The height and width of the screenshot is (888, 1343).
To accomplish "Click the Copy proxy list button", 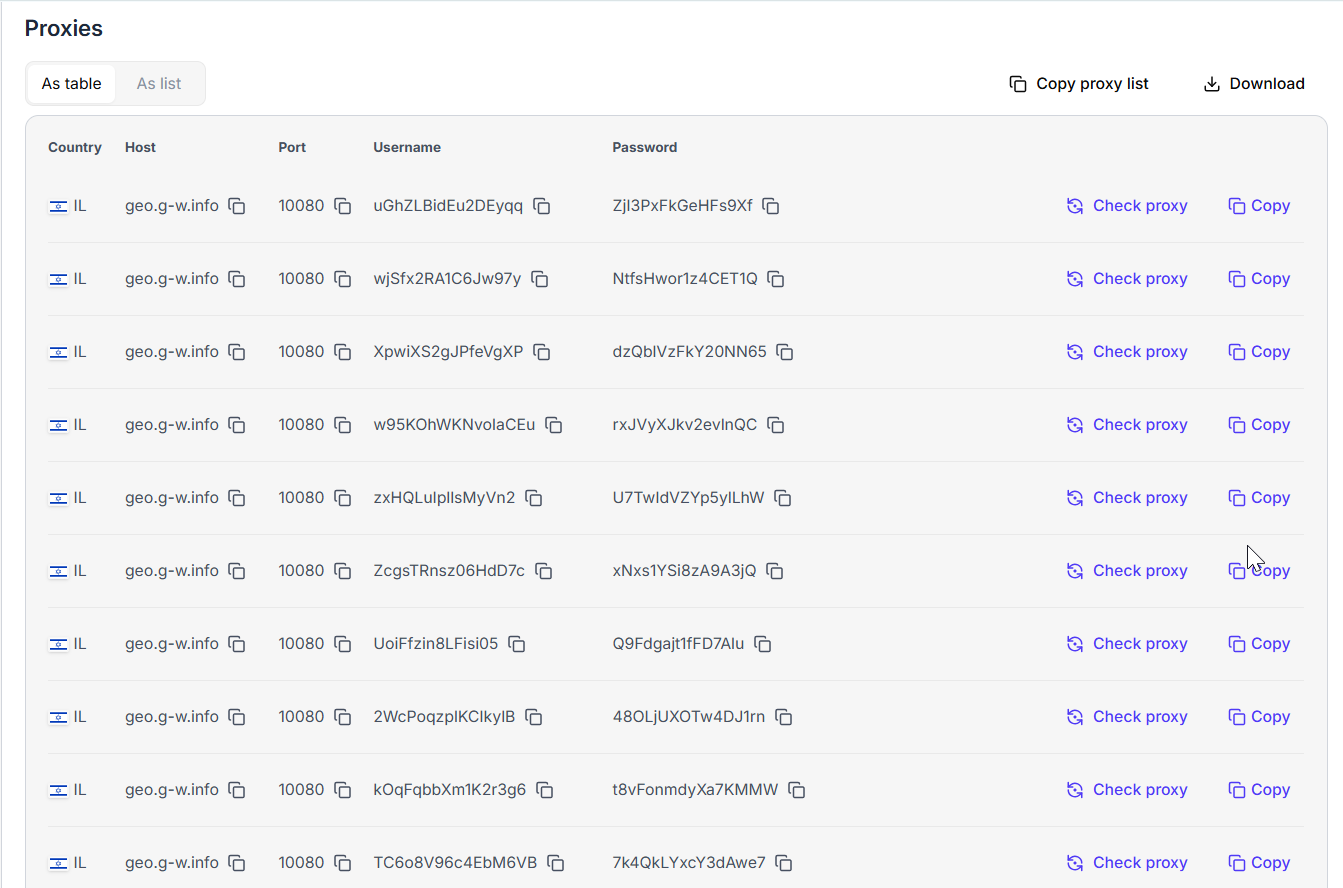I will (x=1079, y=84).
